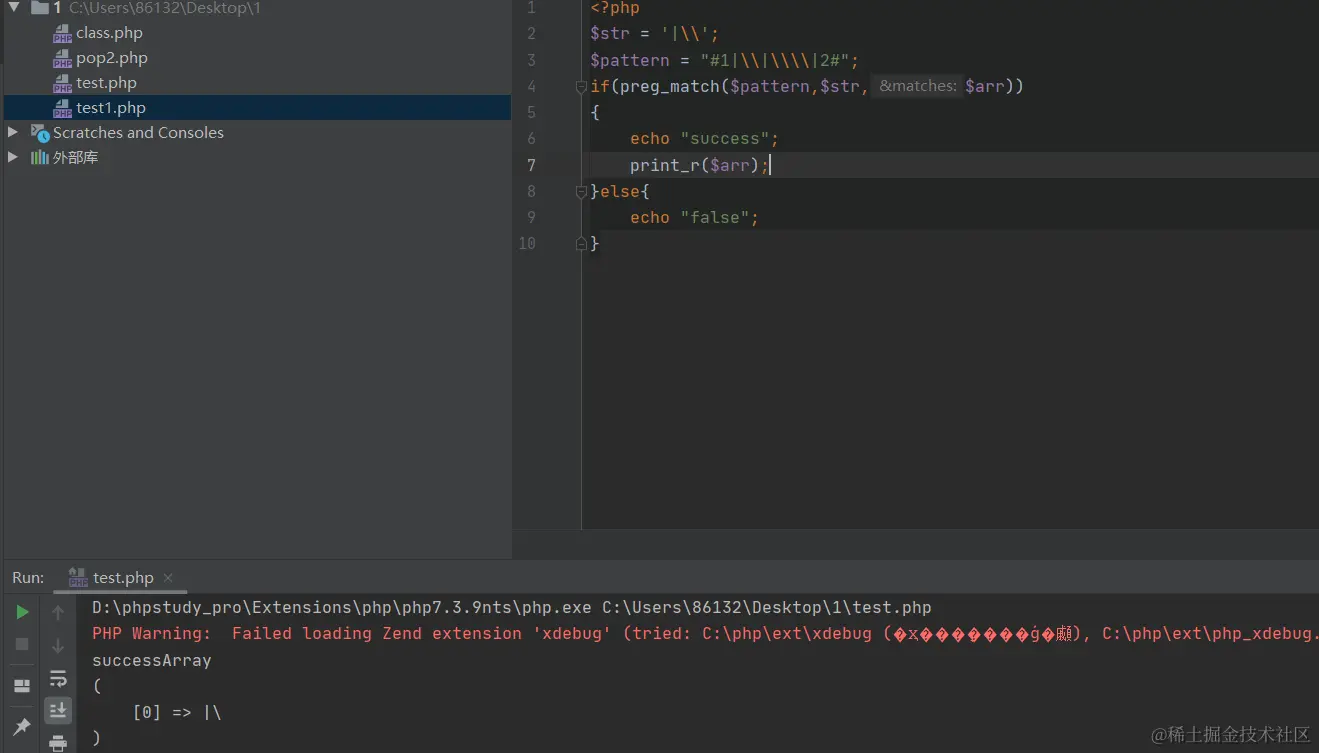Click the Down the stack trace arrow

tap(58, 645)
